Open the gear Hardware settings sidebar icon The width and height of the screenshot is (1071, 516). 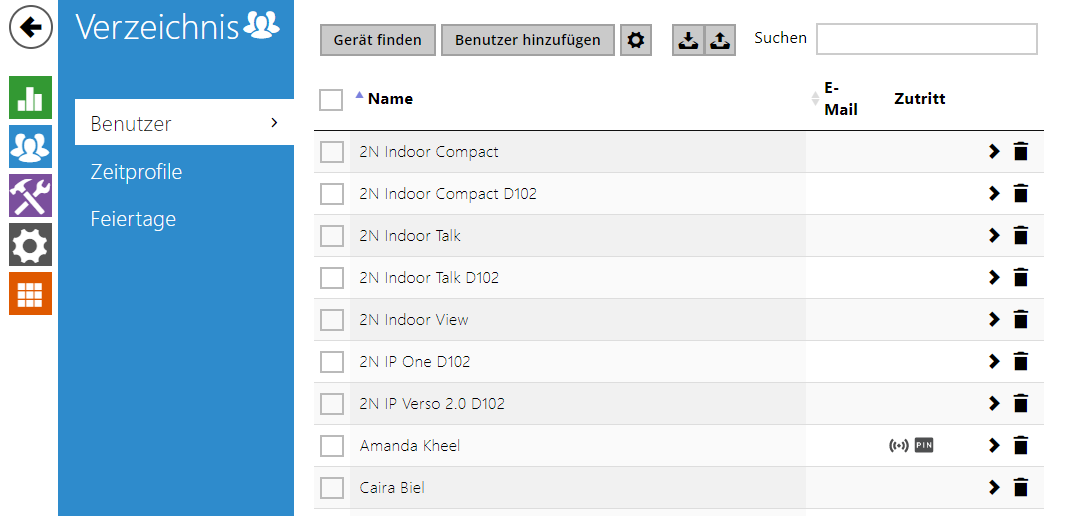pyautogui.click(x=30, y=244)
